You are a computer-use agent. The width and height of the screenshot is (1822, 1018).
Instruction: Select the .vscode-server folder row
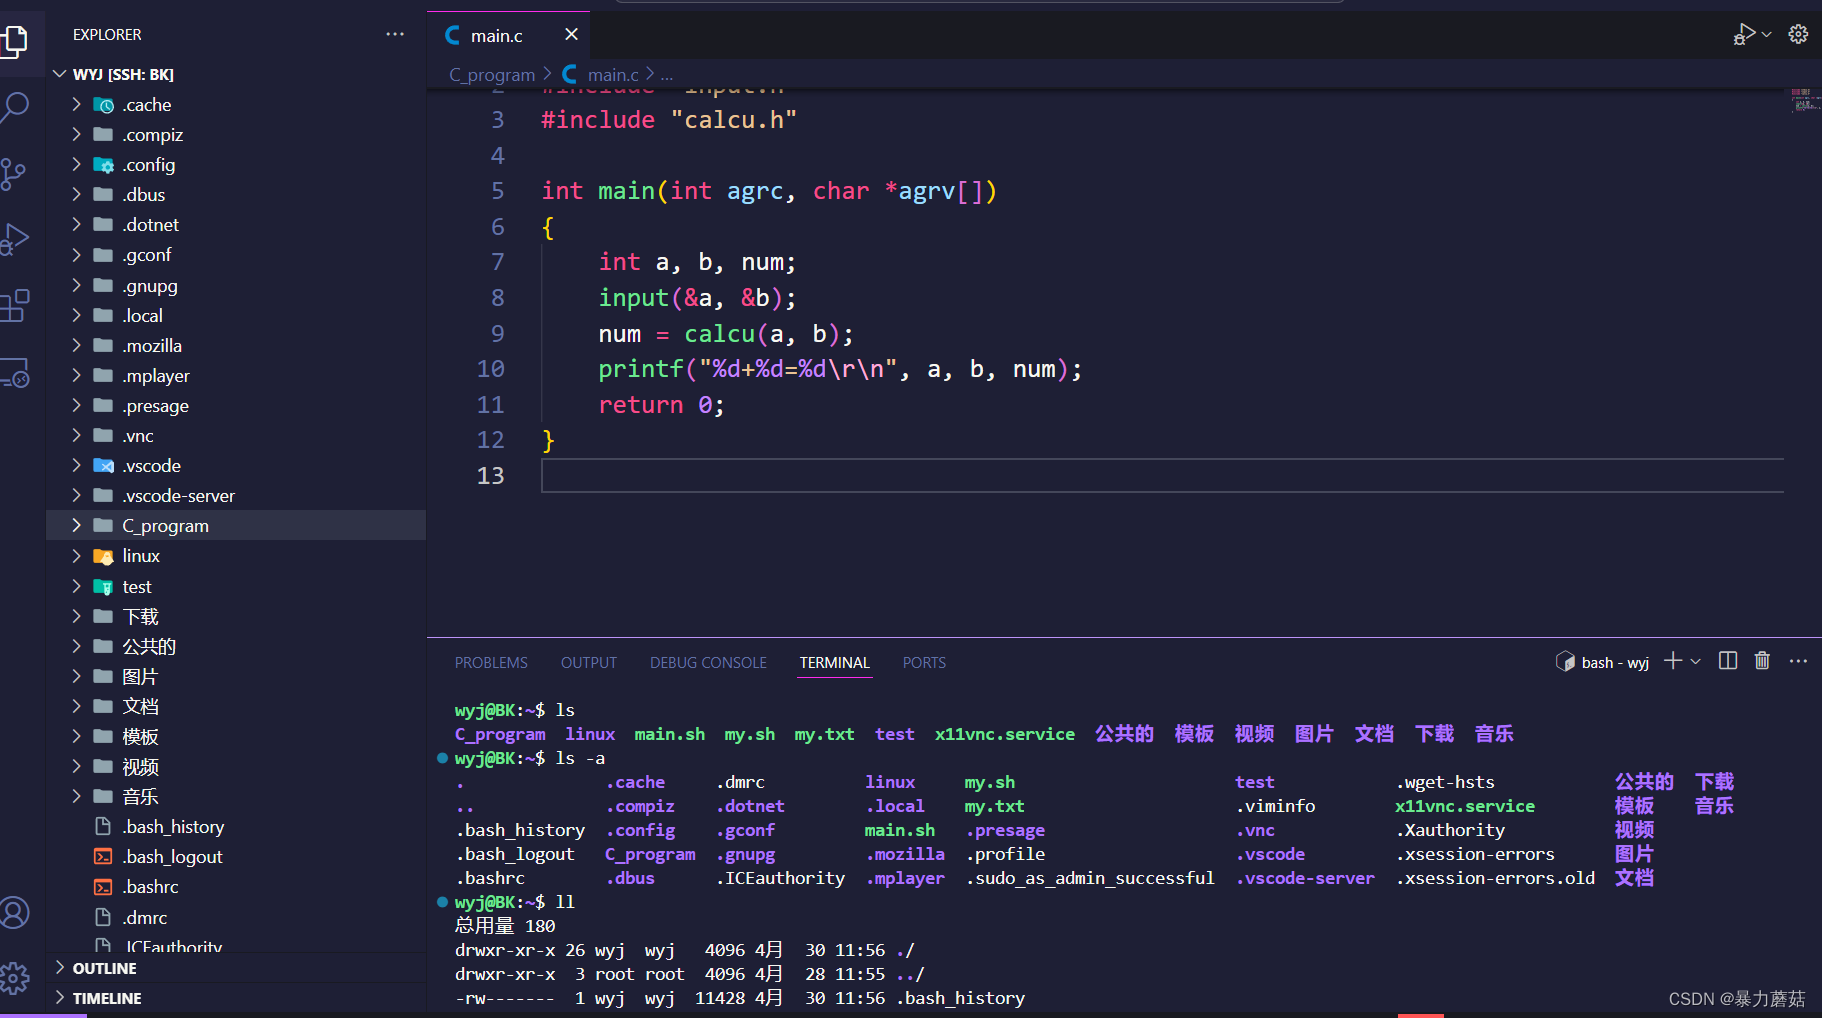tap(237, 495)
